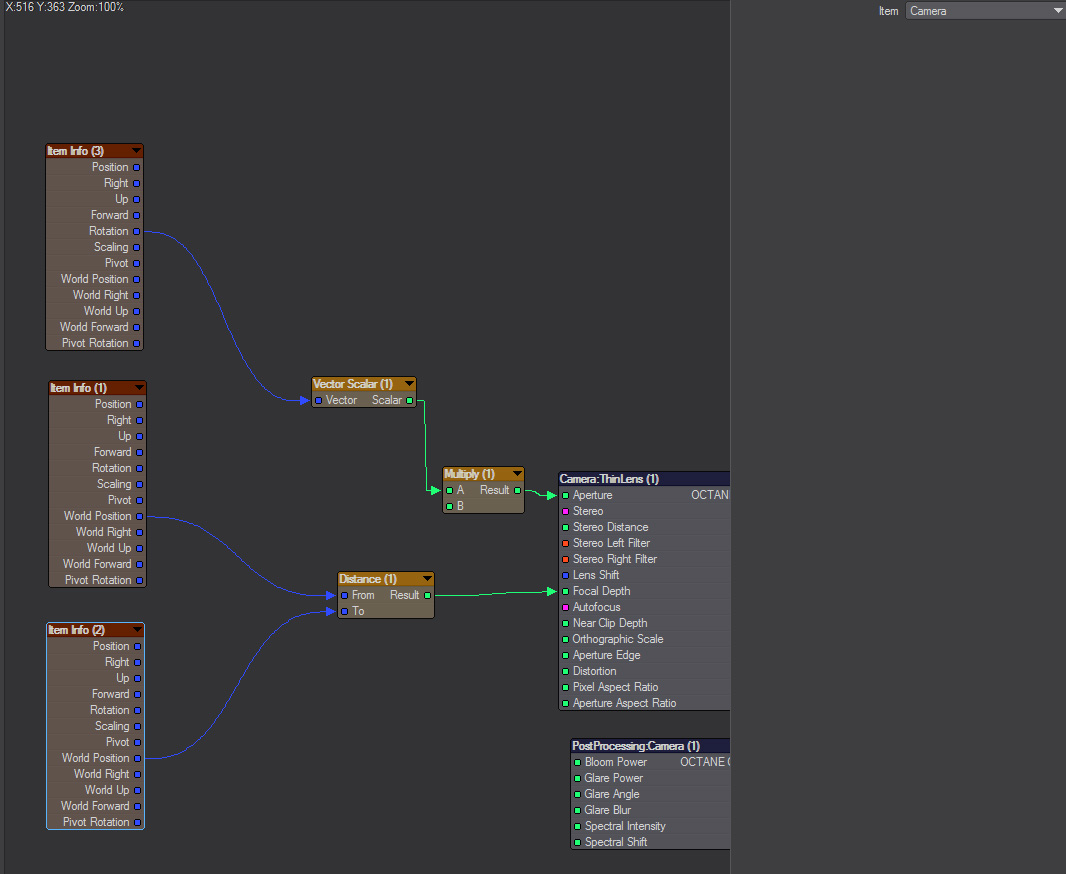Image resolution: width=1066 pixels, height=874 pixels.
Task: Select the Camera:ThinLens (1) node title
Action: click(609, 478)
